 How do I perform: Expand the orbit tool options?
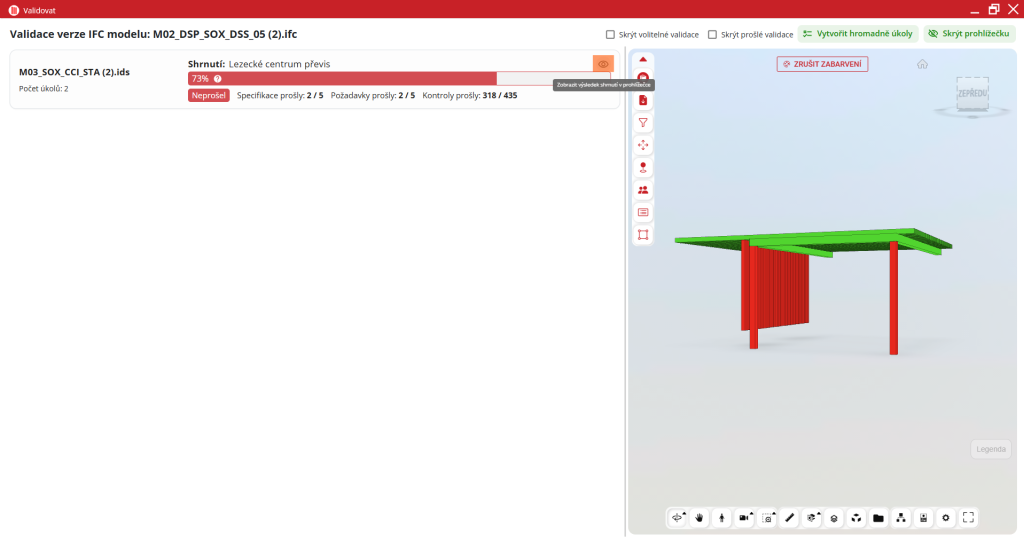coord(685,512)
